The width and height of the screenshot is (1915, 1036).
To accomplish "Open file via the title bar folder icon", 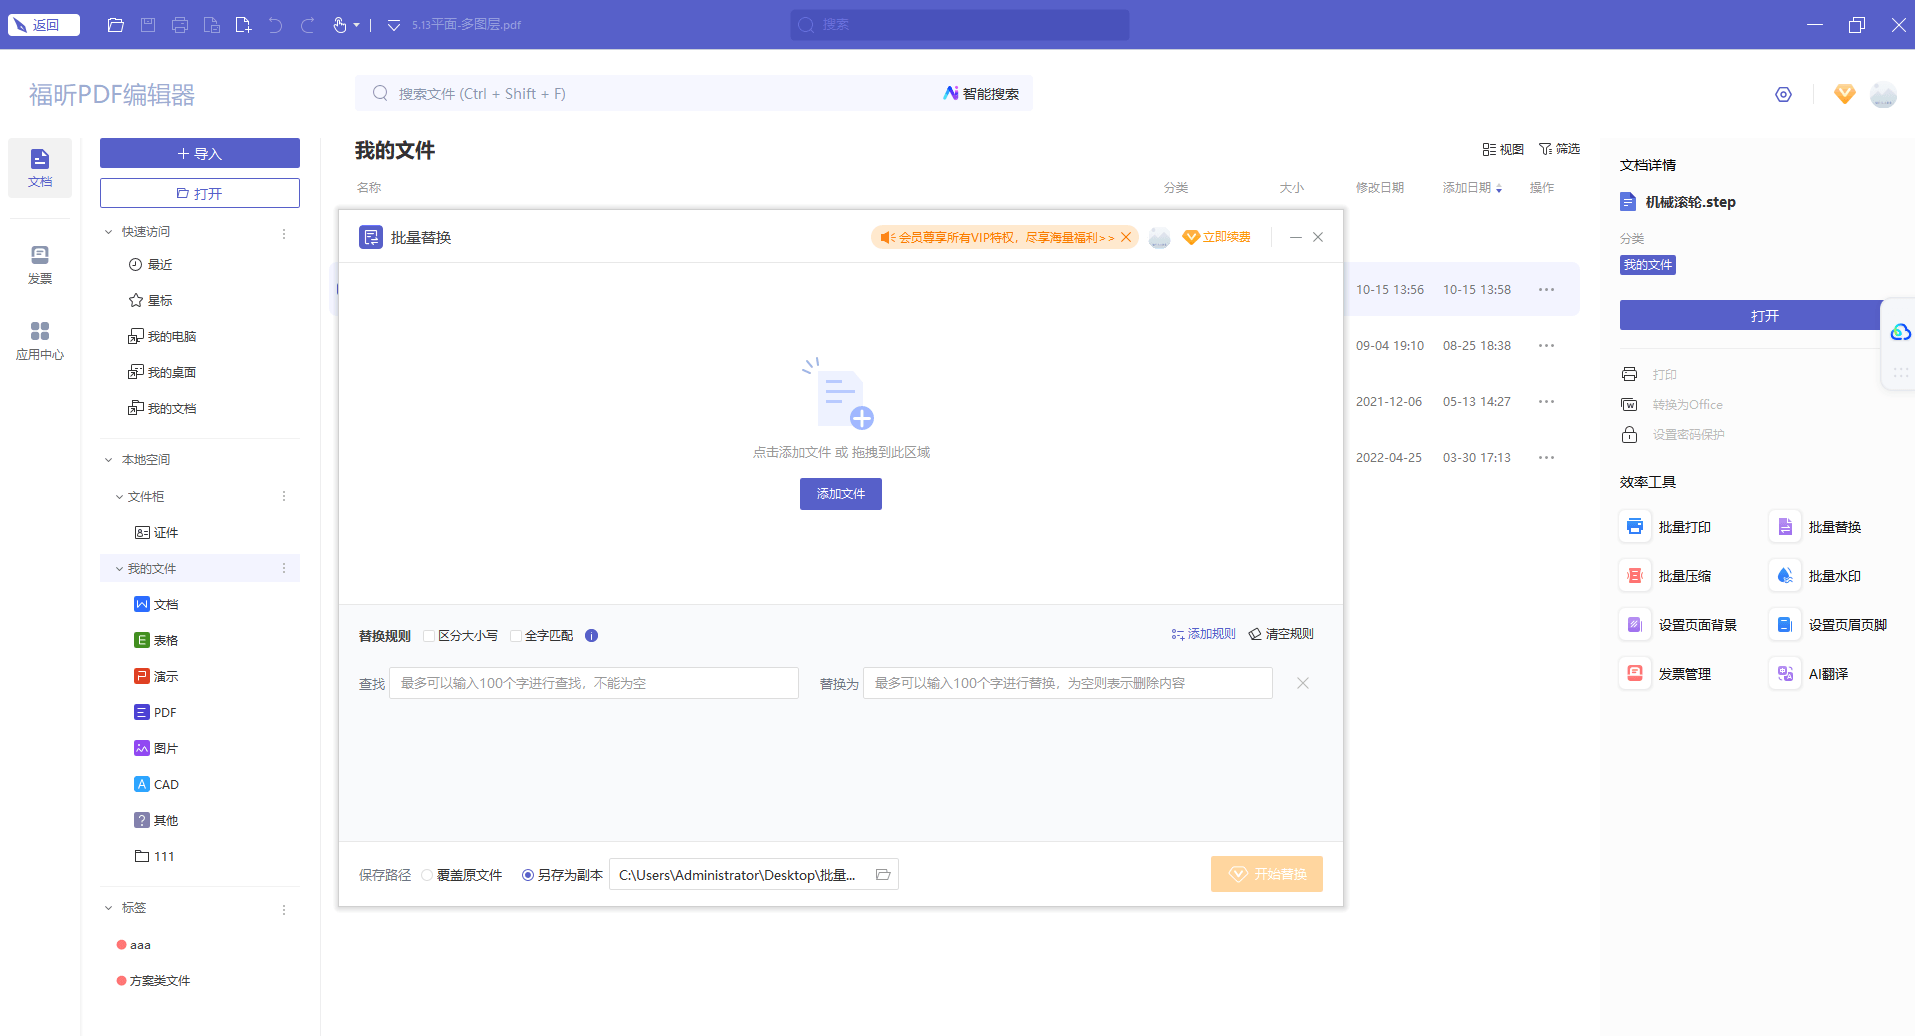I will [x=116, y=25].
